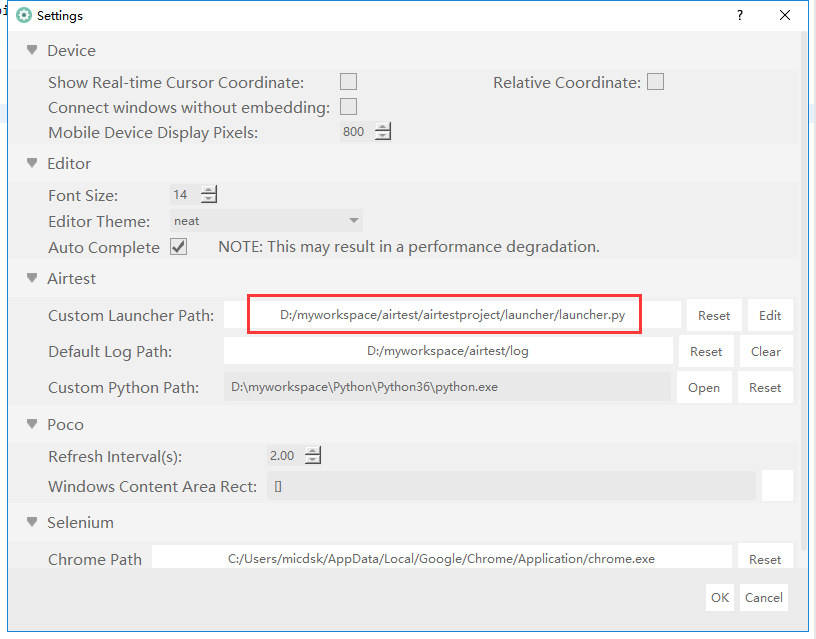
Task: Collapse the Editor section
Action: [32, 163]
